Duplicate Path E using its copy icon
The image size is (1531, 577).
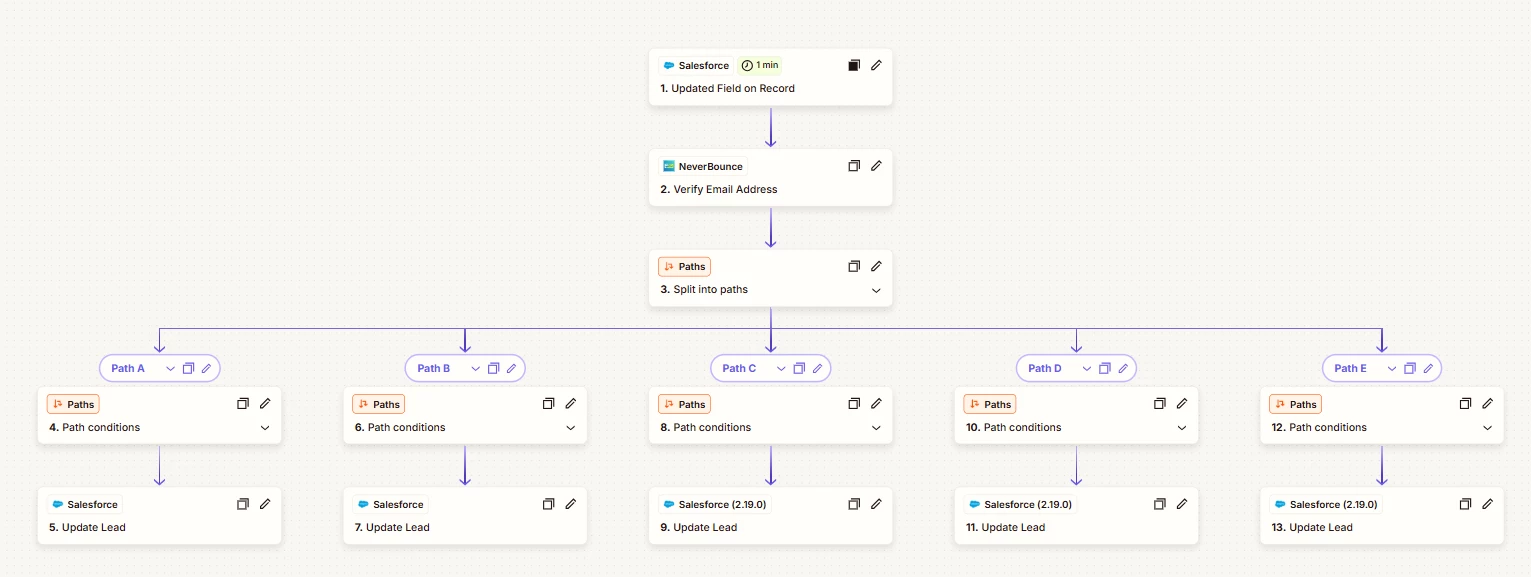(1410, 368)
